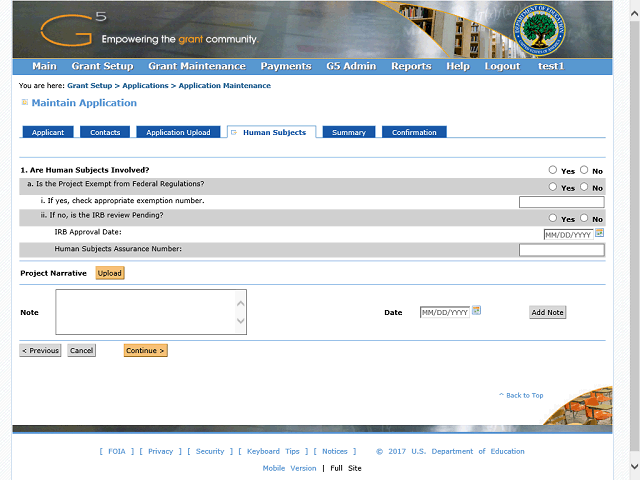Switch to the Mobile Version link

point(289,468)
